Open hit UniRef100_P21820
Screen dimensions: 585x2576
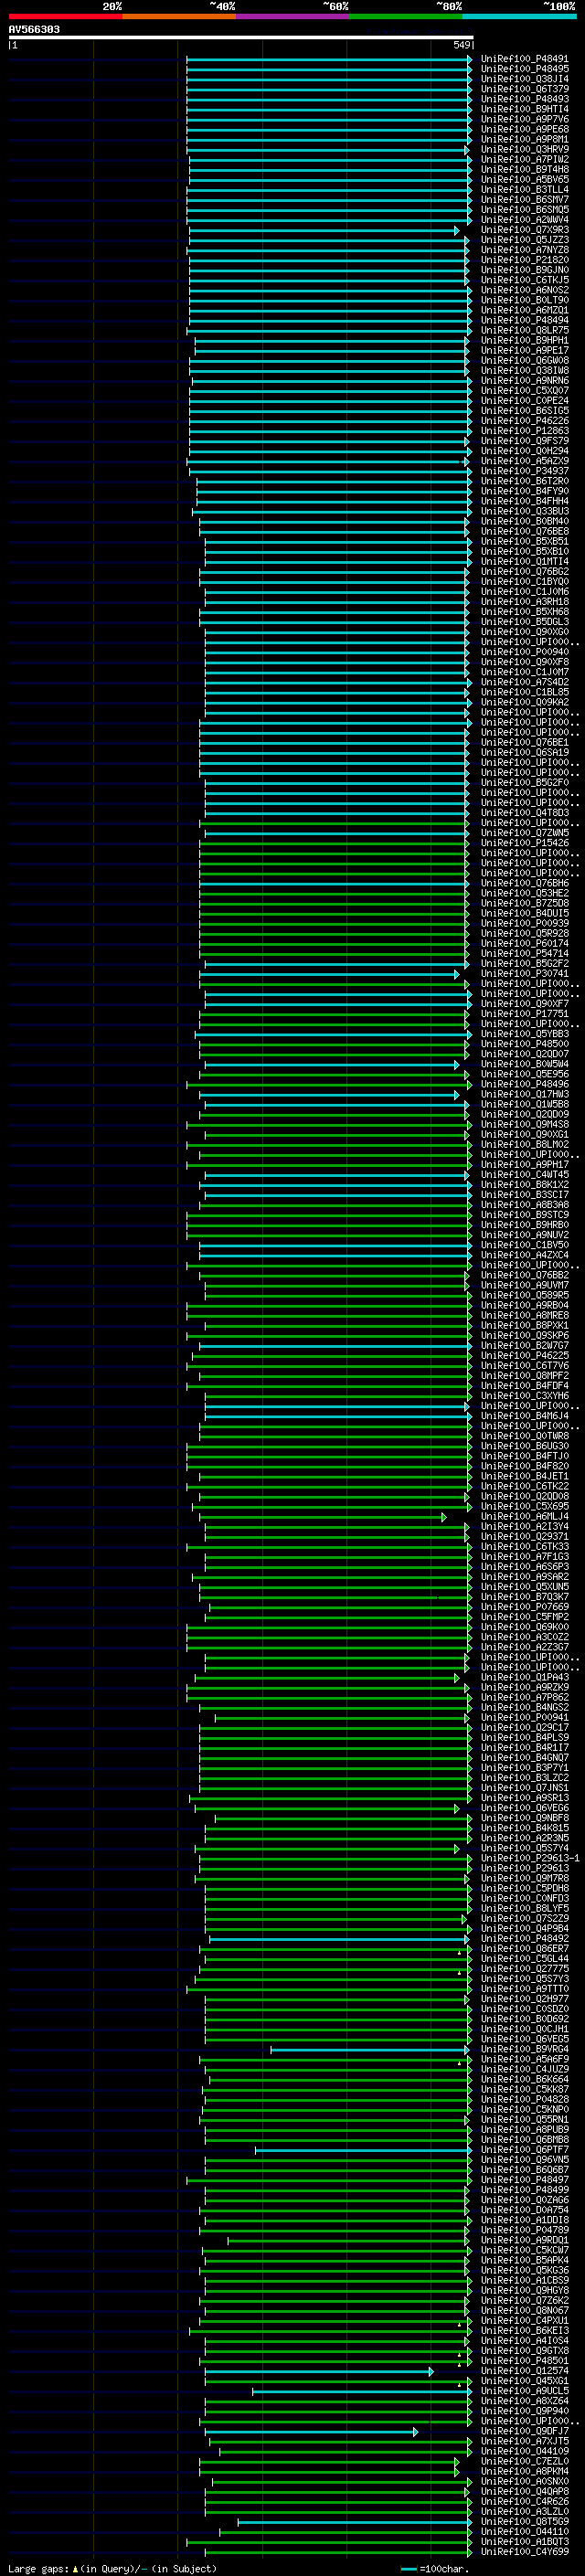point(525,260)
